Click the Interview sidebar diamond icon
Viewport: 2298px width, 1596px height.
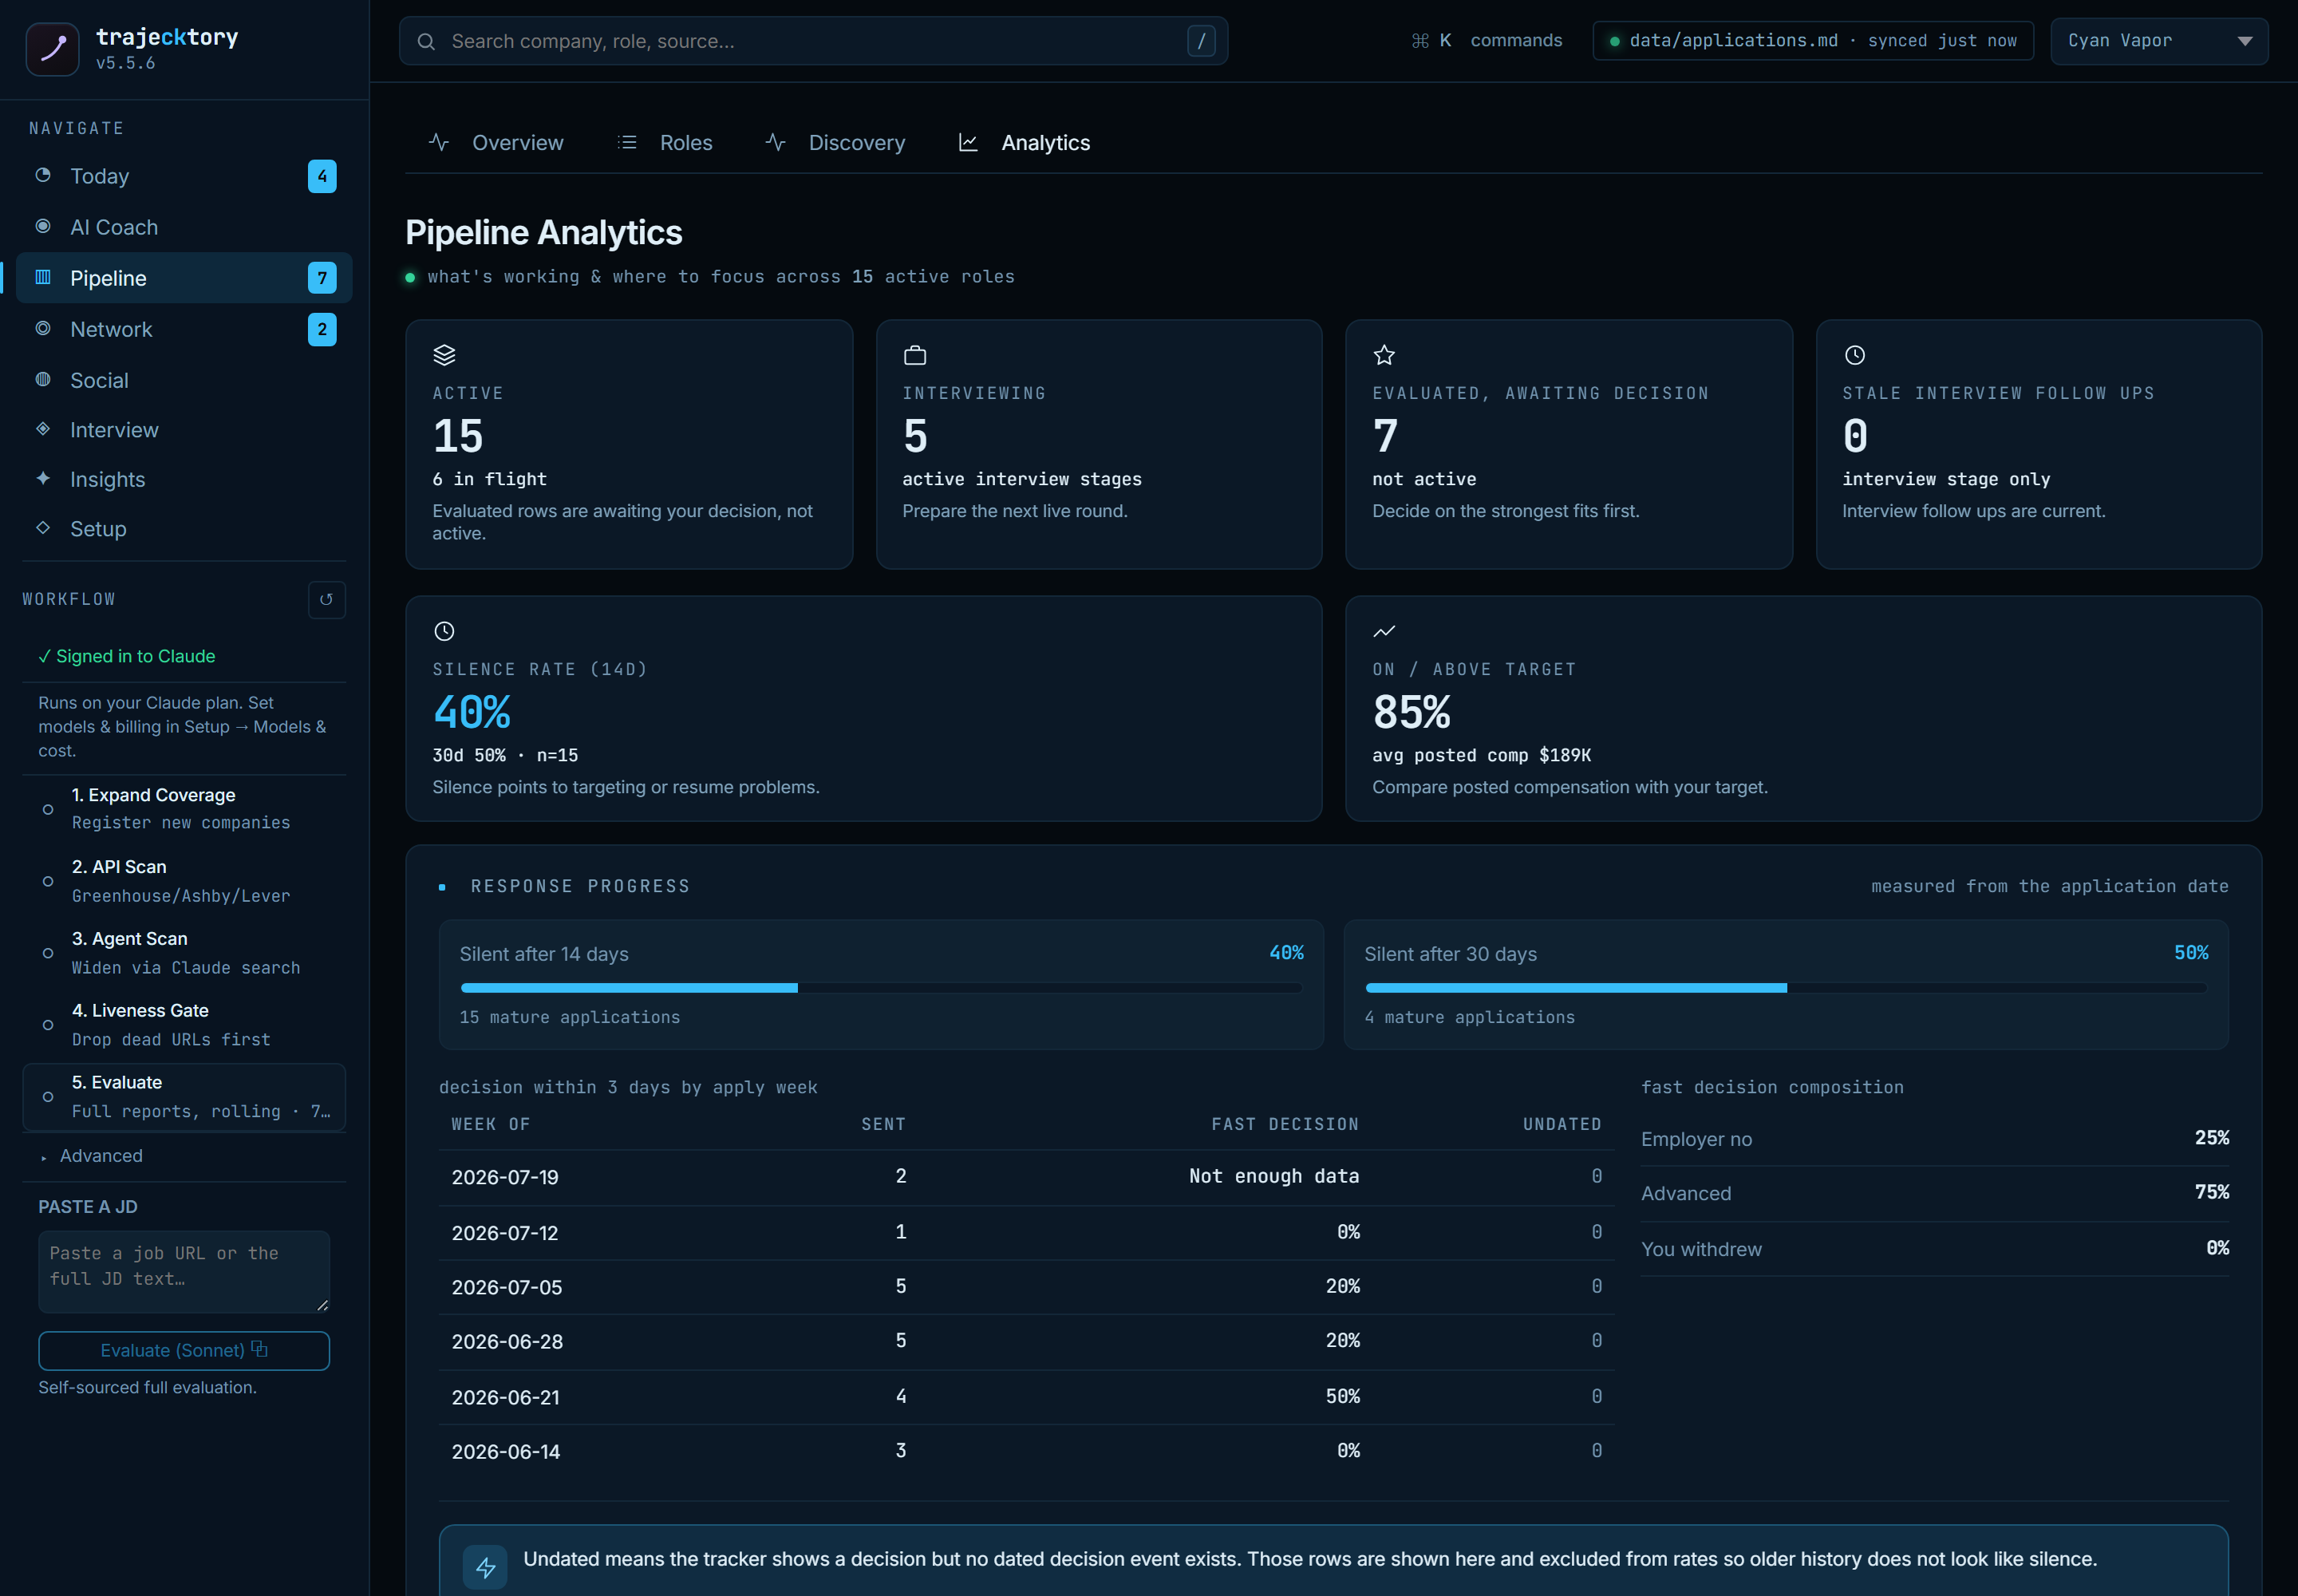point(43,429)
